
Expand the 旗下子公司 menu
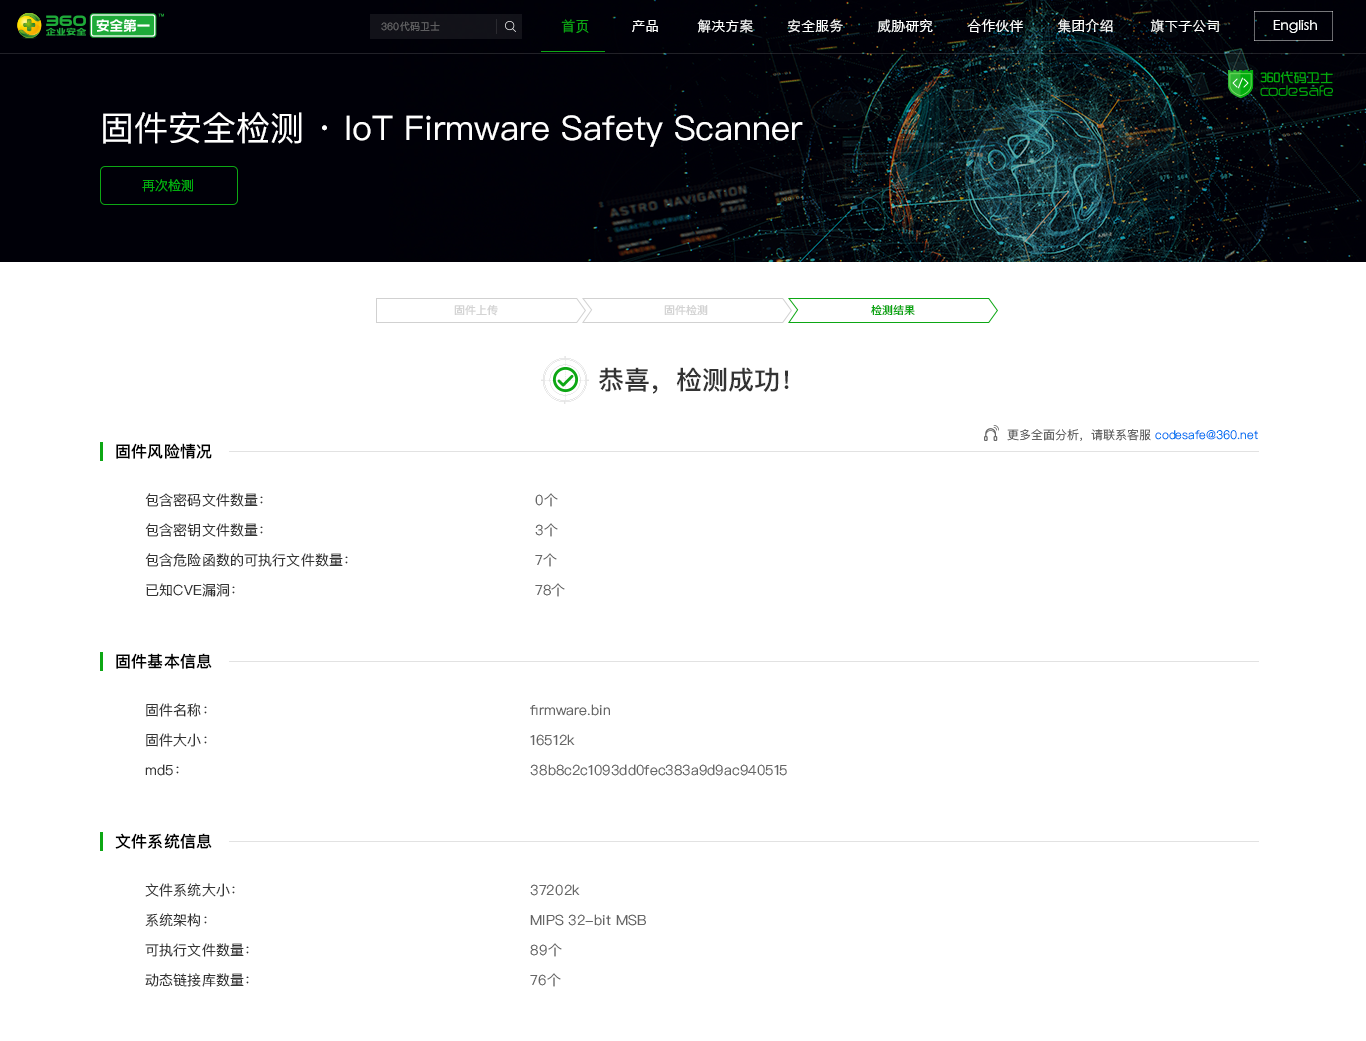point(1185,26)
